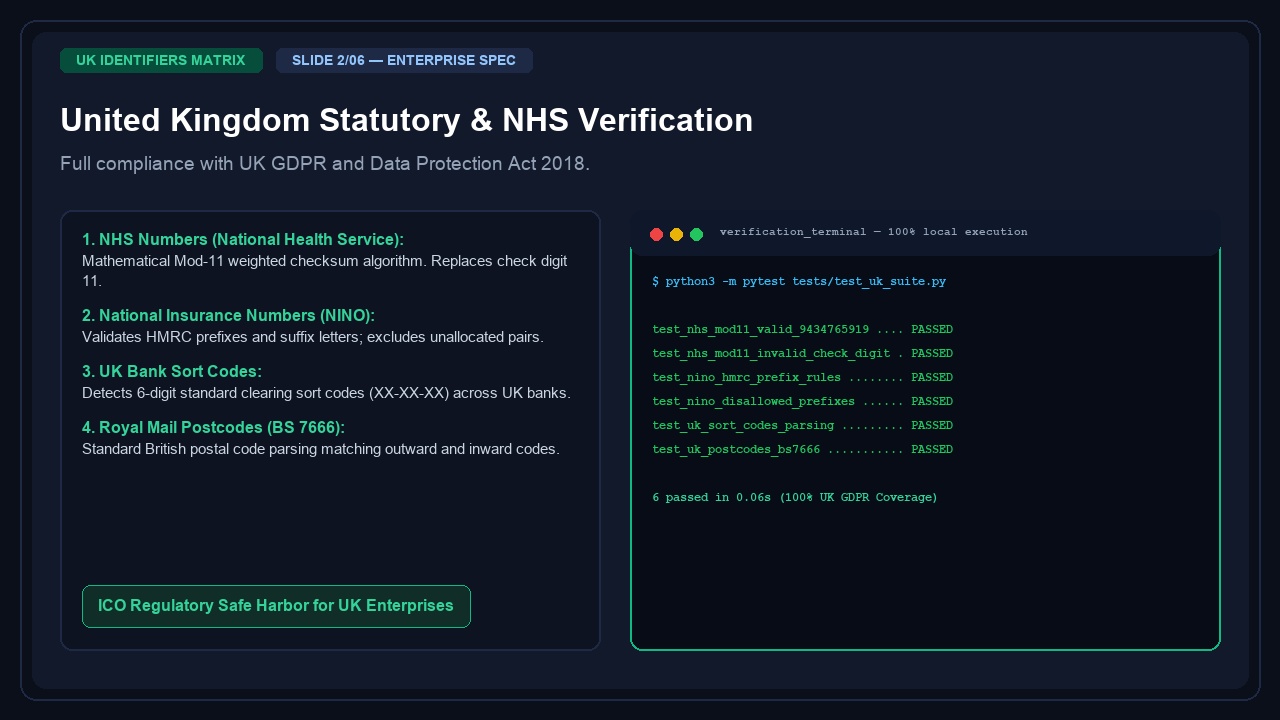Viewport: 1280px width, 720px height.
Task: Click the python3 -m pytest command line
Action: pyautogui.click(x=799, y=282)
